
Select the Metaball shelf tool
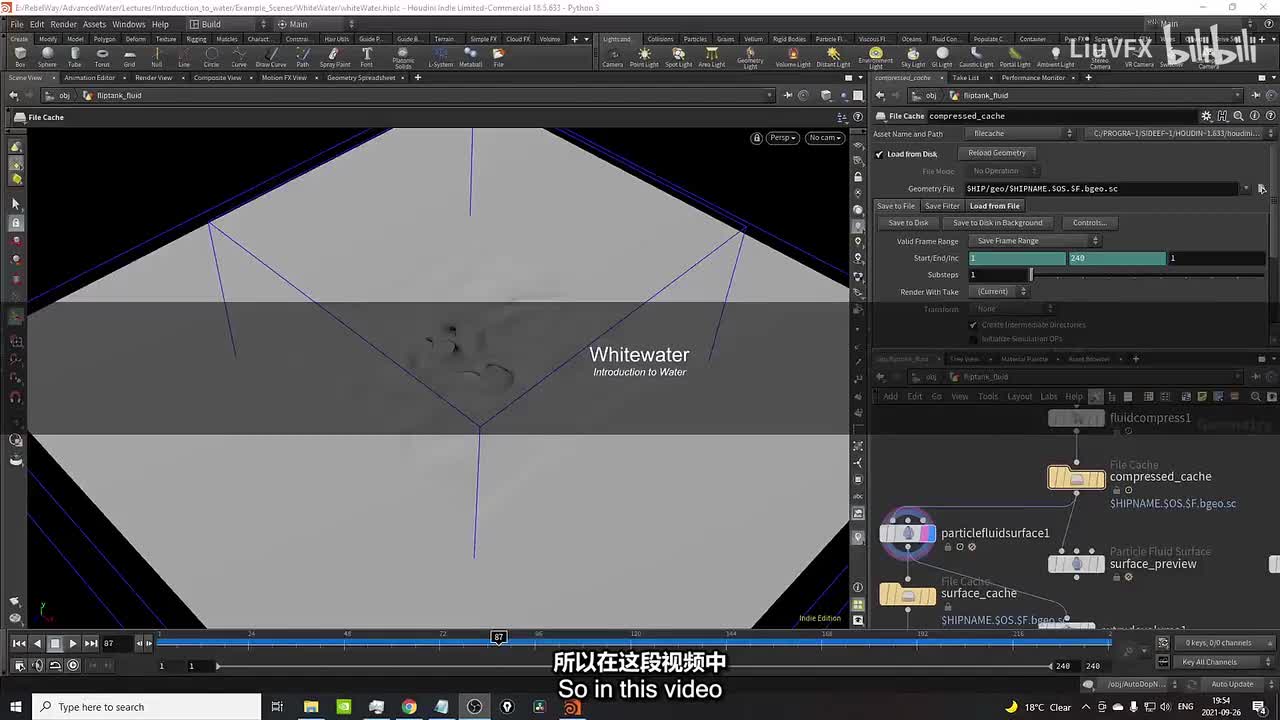pos(470,57)
